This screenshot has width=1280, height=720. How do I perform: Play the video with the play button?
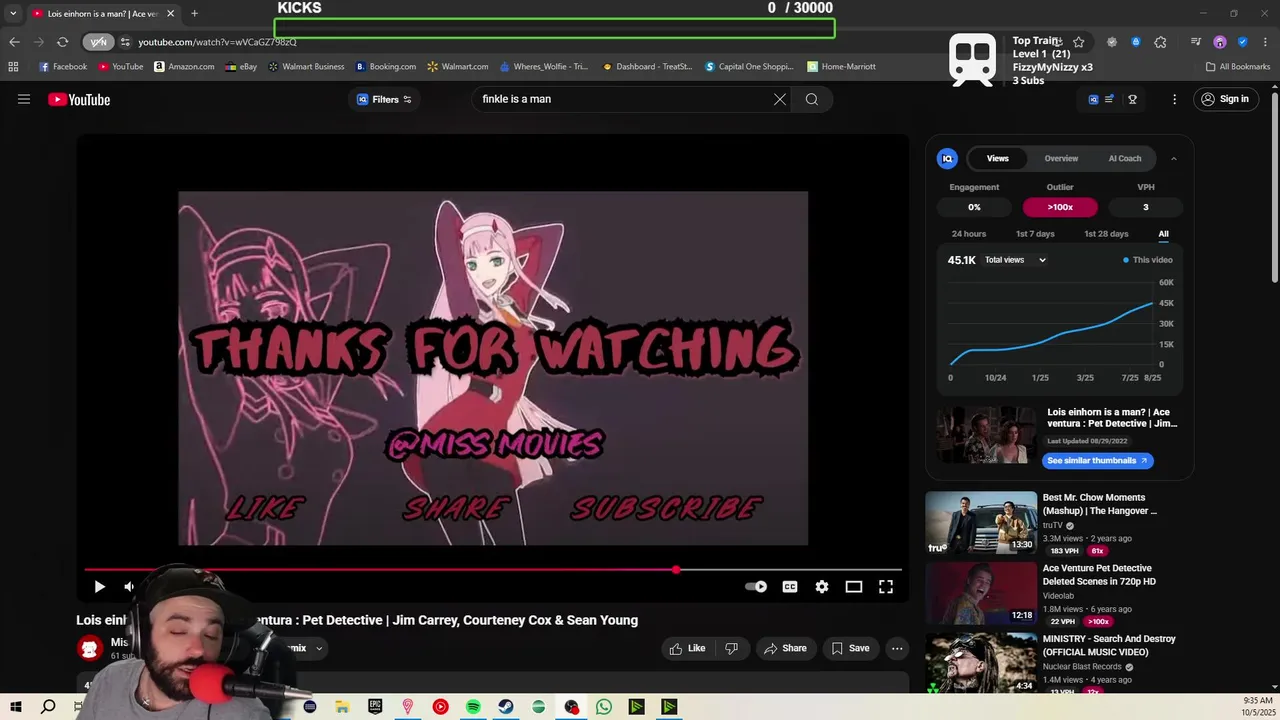click(x=99, y=587)
